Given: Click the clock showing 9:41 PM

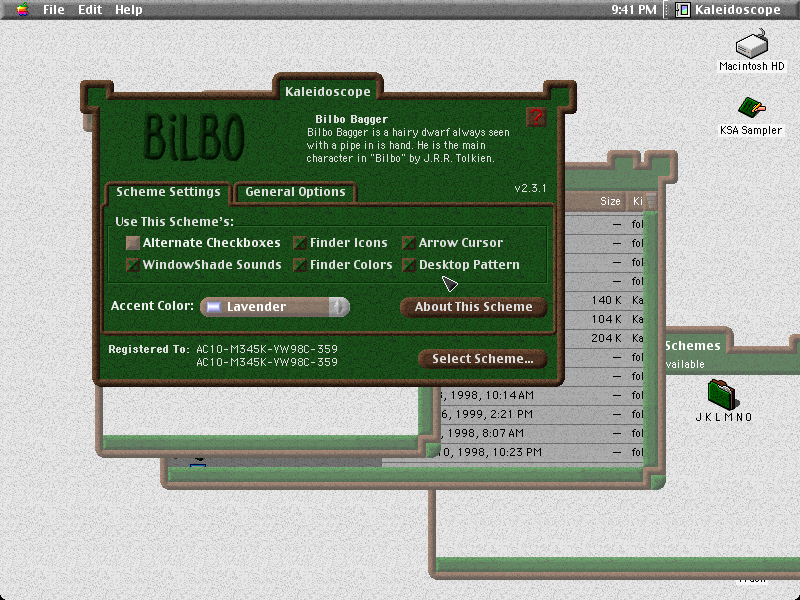Looking at the screenshot, I should tap(634, 10).
